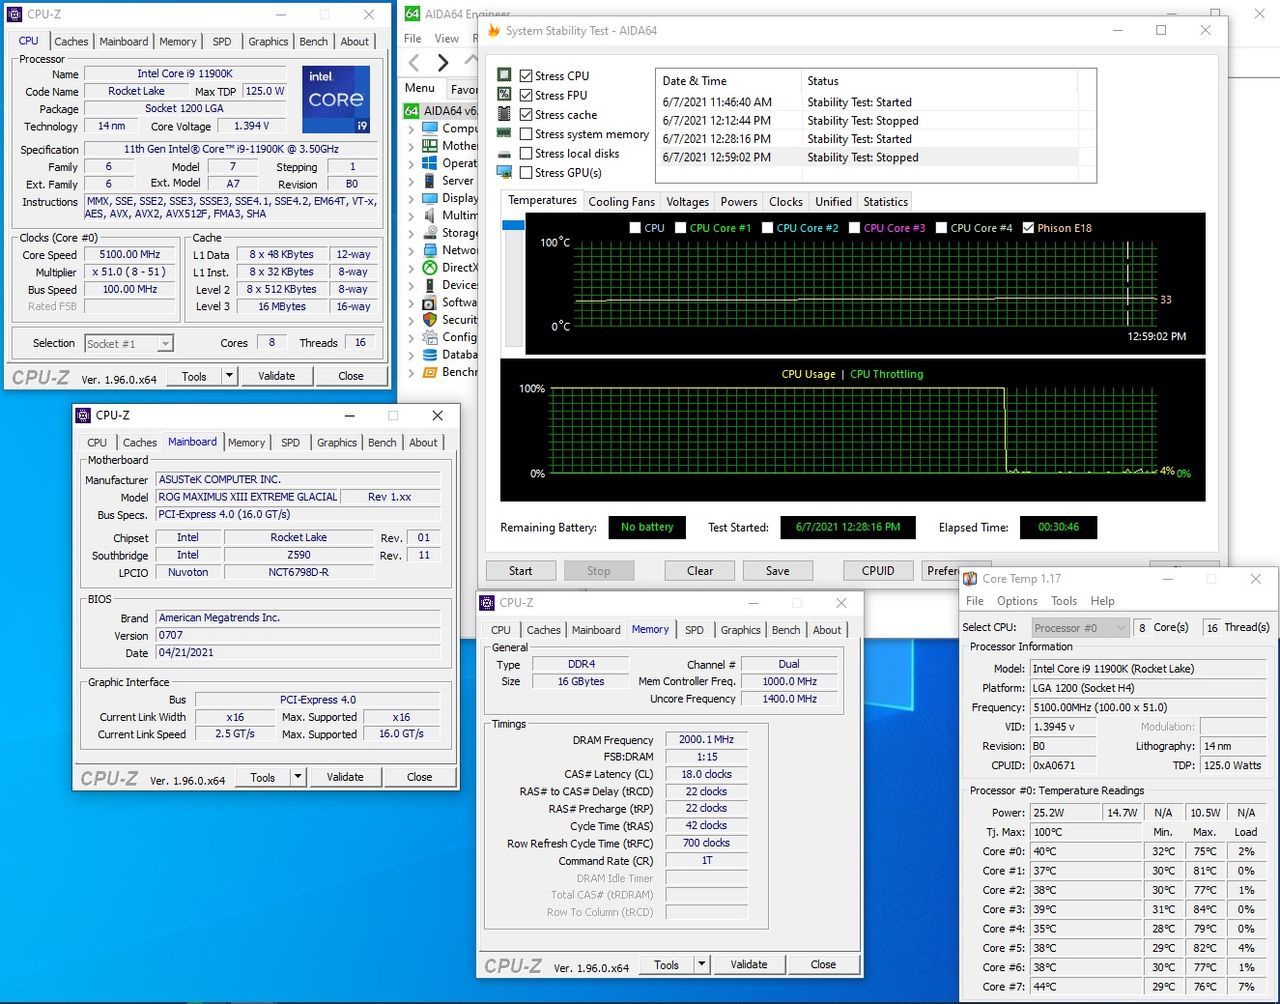Open the Processor #0 dropdown in Core Temp
The width and height of the screenshot is (1280, 1004).
(x=1079, y=627)
